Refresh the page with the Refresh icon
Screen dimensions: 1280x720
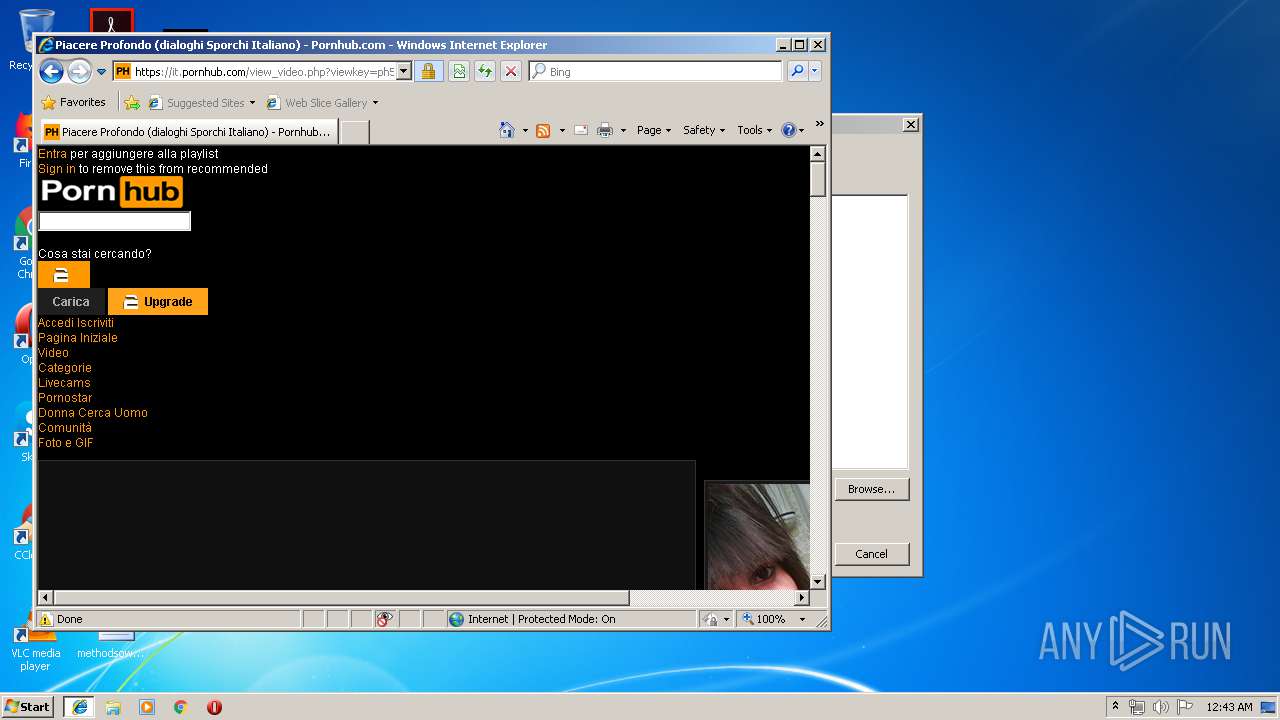[x=485, y=72]
